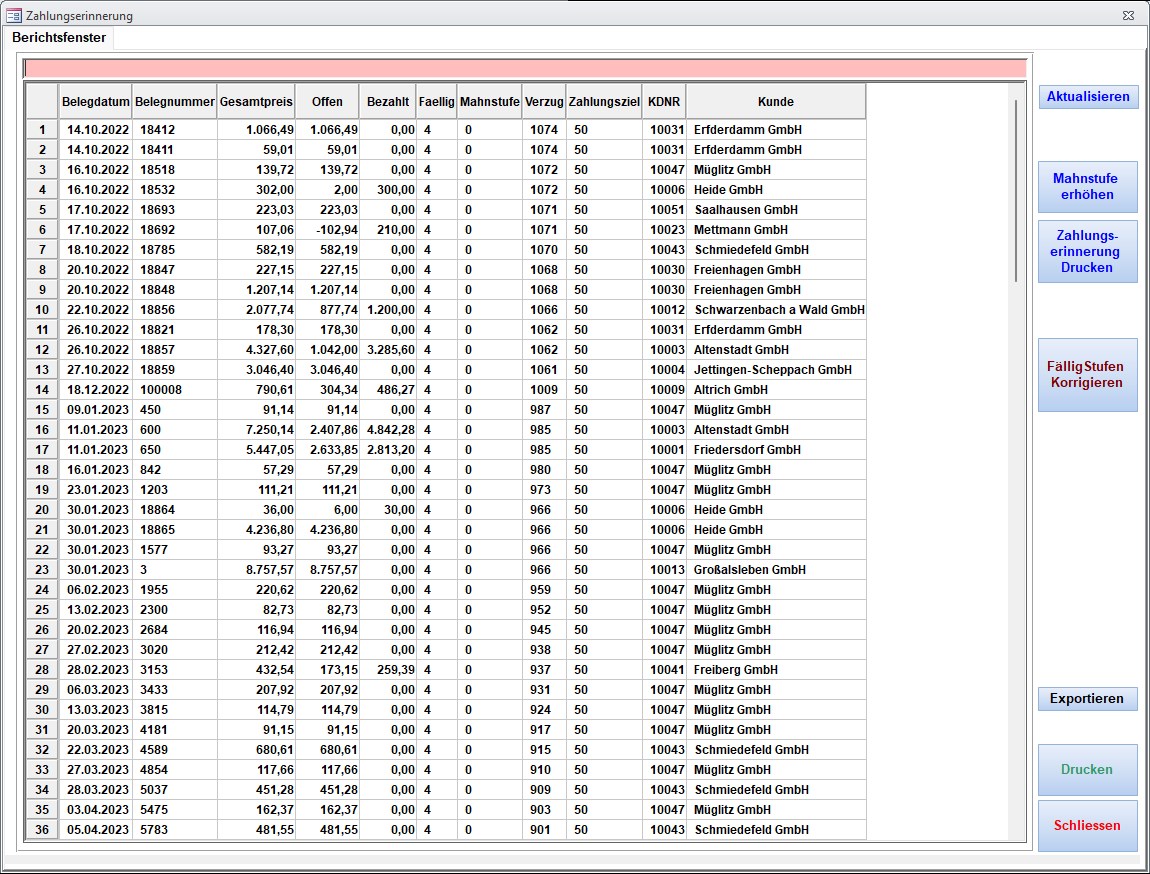The height and width of the screenshot is (874, 1150).
Task: Sort by the Belegdatum column header
Action: click(x=96, y=101)
